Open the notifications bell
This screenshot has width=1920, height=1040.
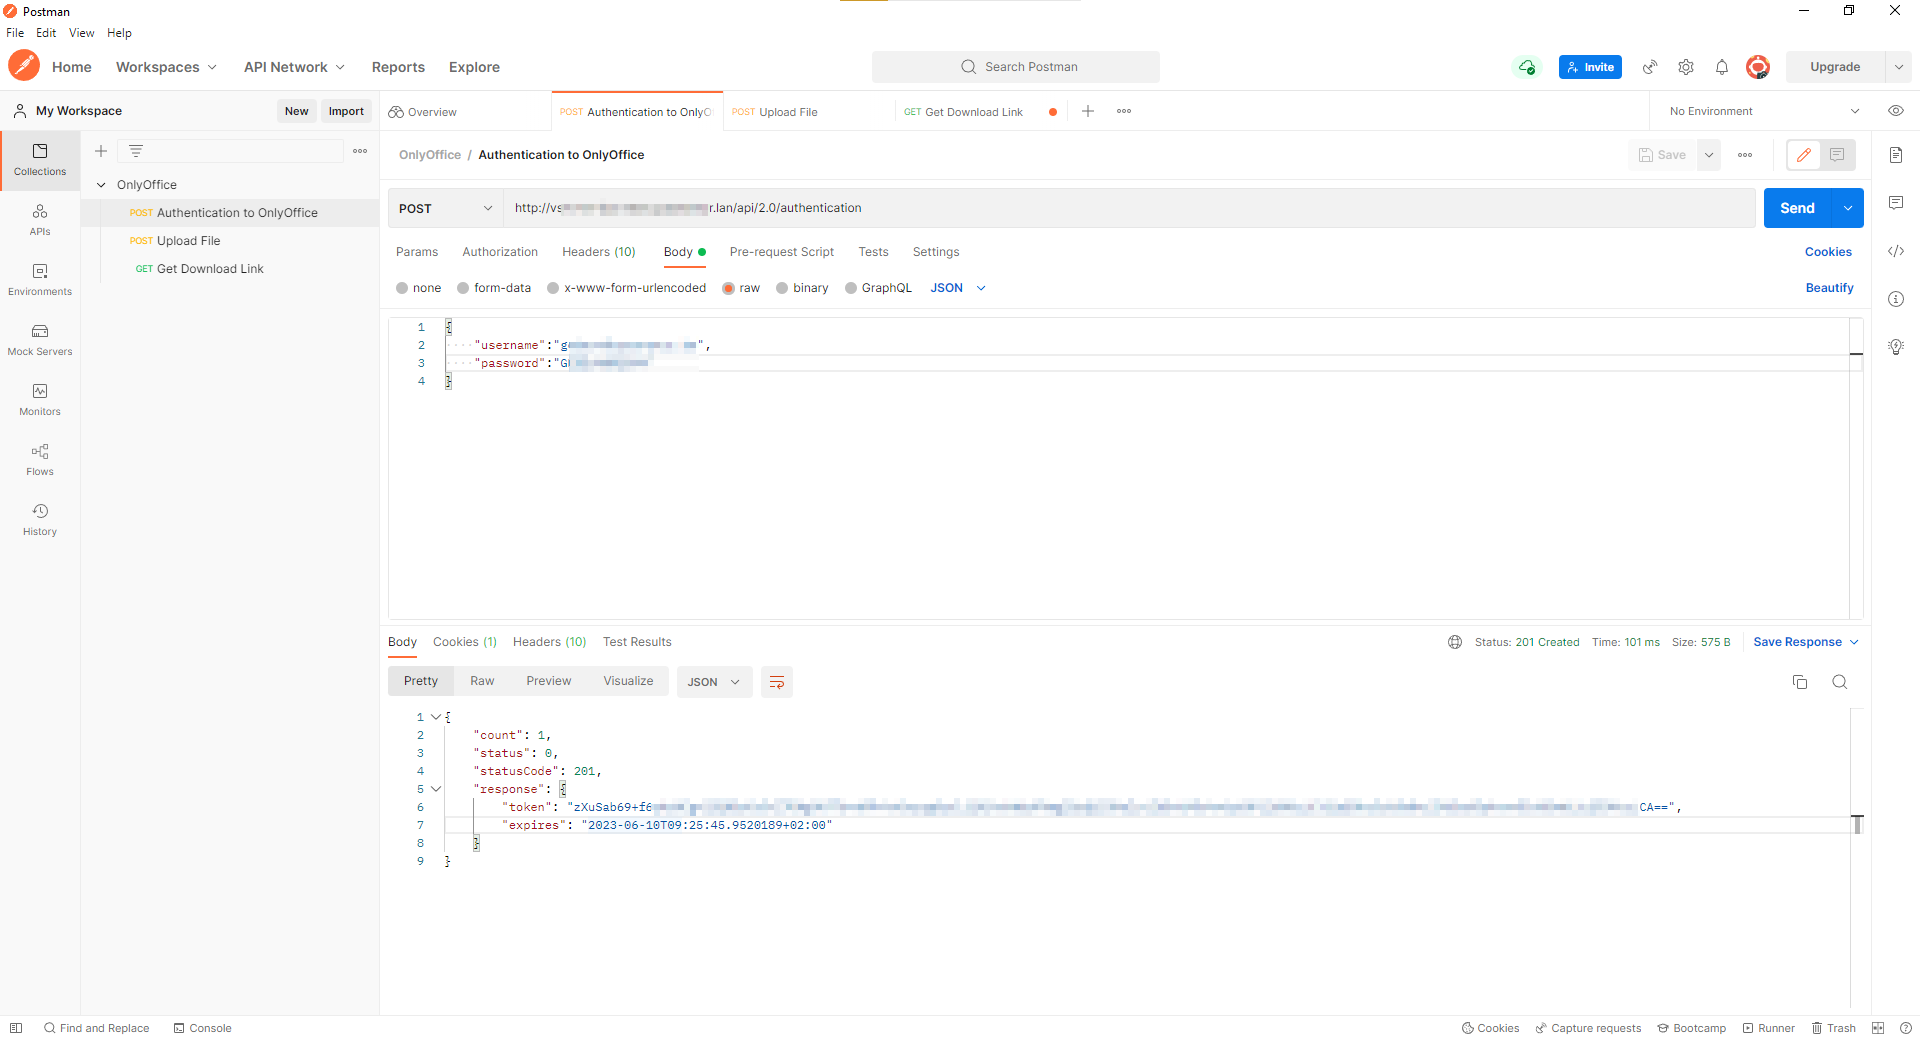tap(1722, 67)
